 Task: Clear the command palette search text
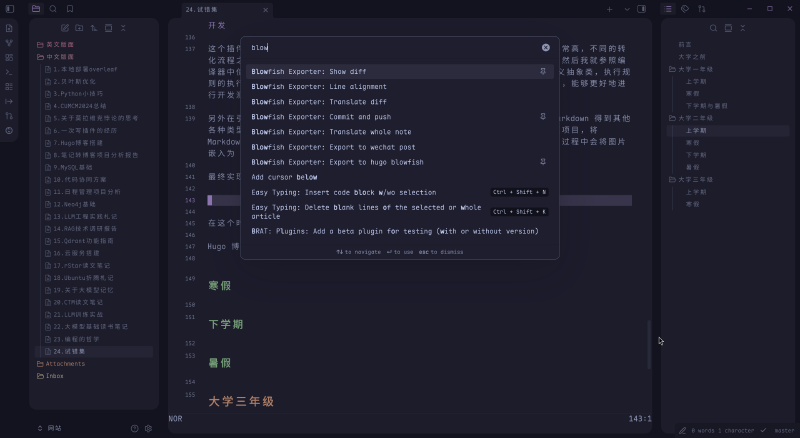coord(545,47)
